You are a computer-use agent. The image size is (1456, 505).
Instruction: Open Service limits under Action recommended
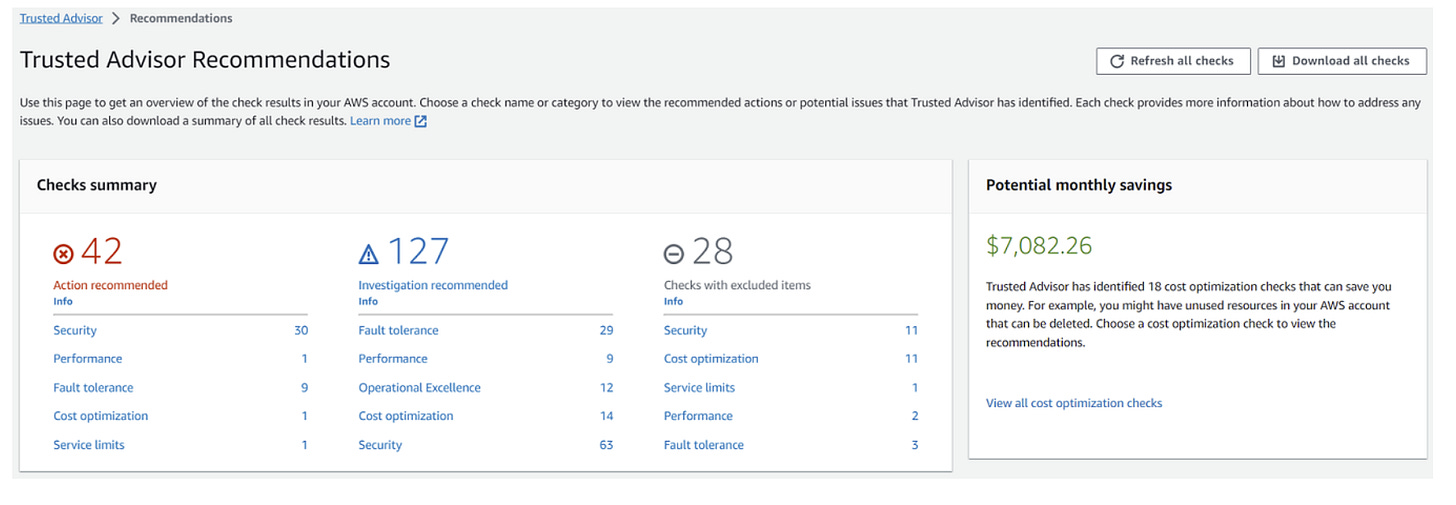[89, 445]
